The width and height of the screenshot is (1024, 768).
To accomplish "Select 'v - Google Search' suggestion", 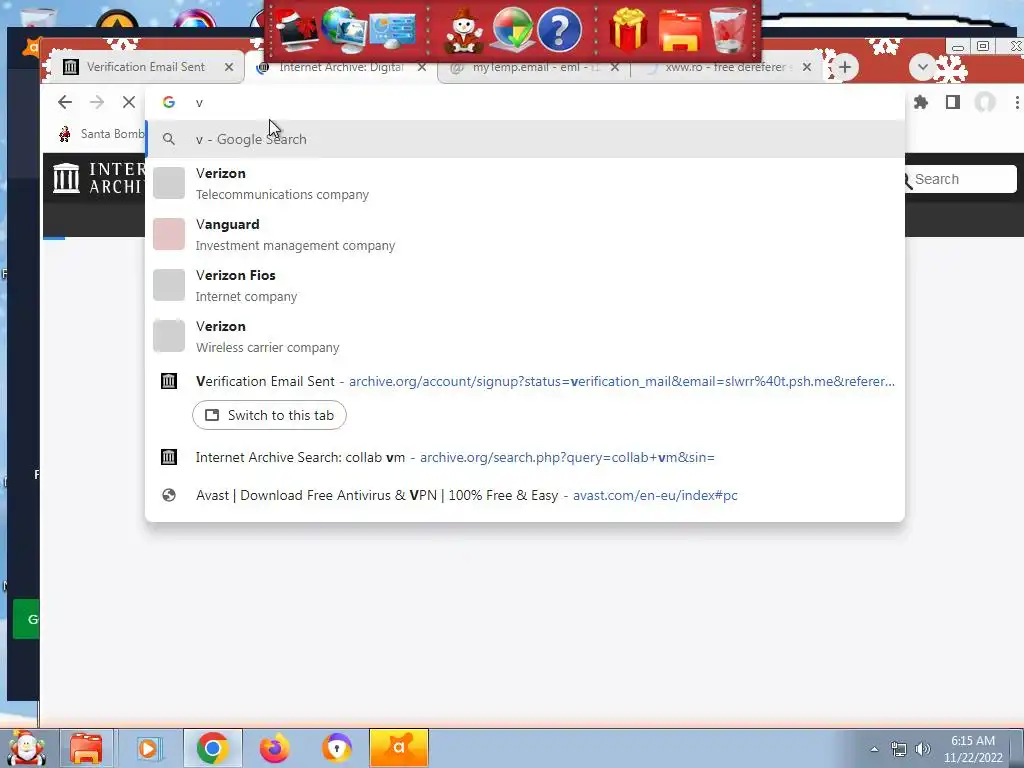I will tap(524, 139).
